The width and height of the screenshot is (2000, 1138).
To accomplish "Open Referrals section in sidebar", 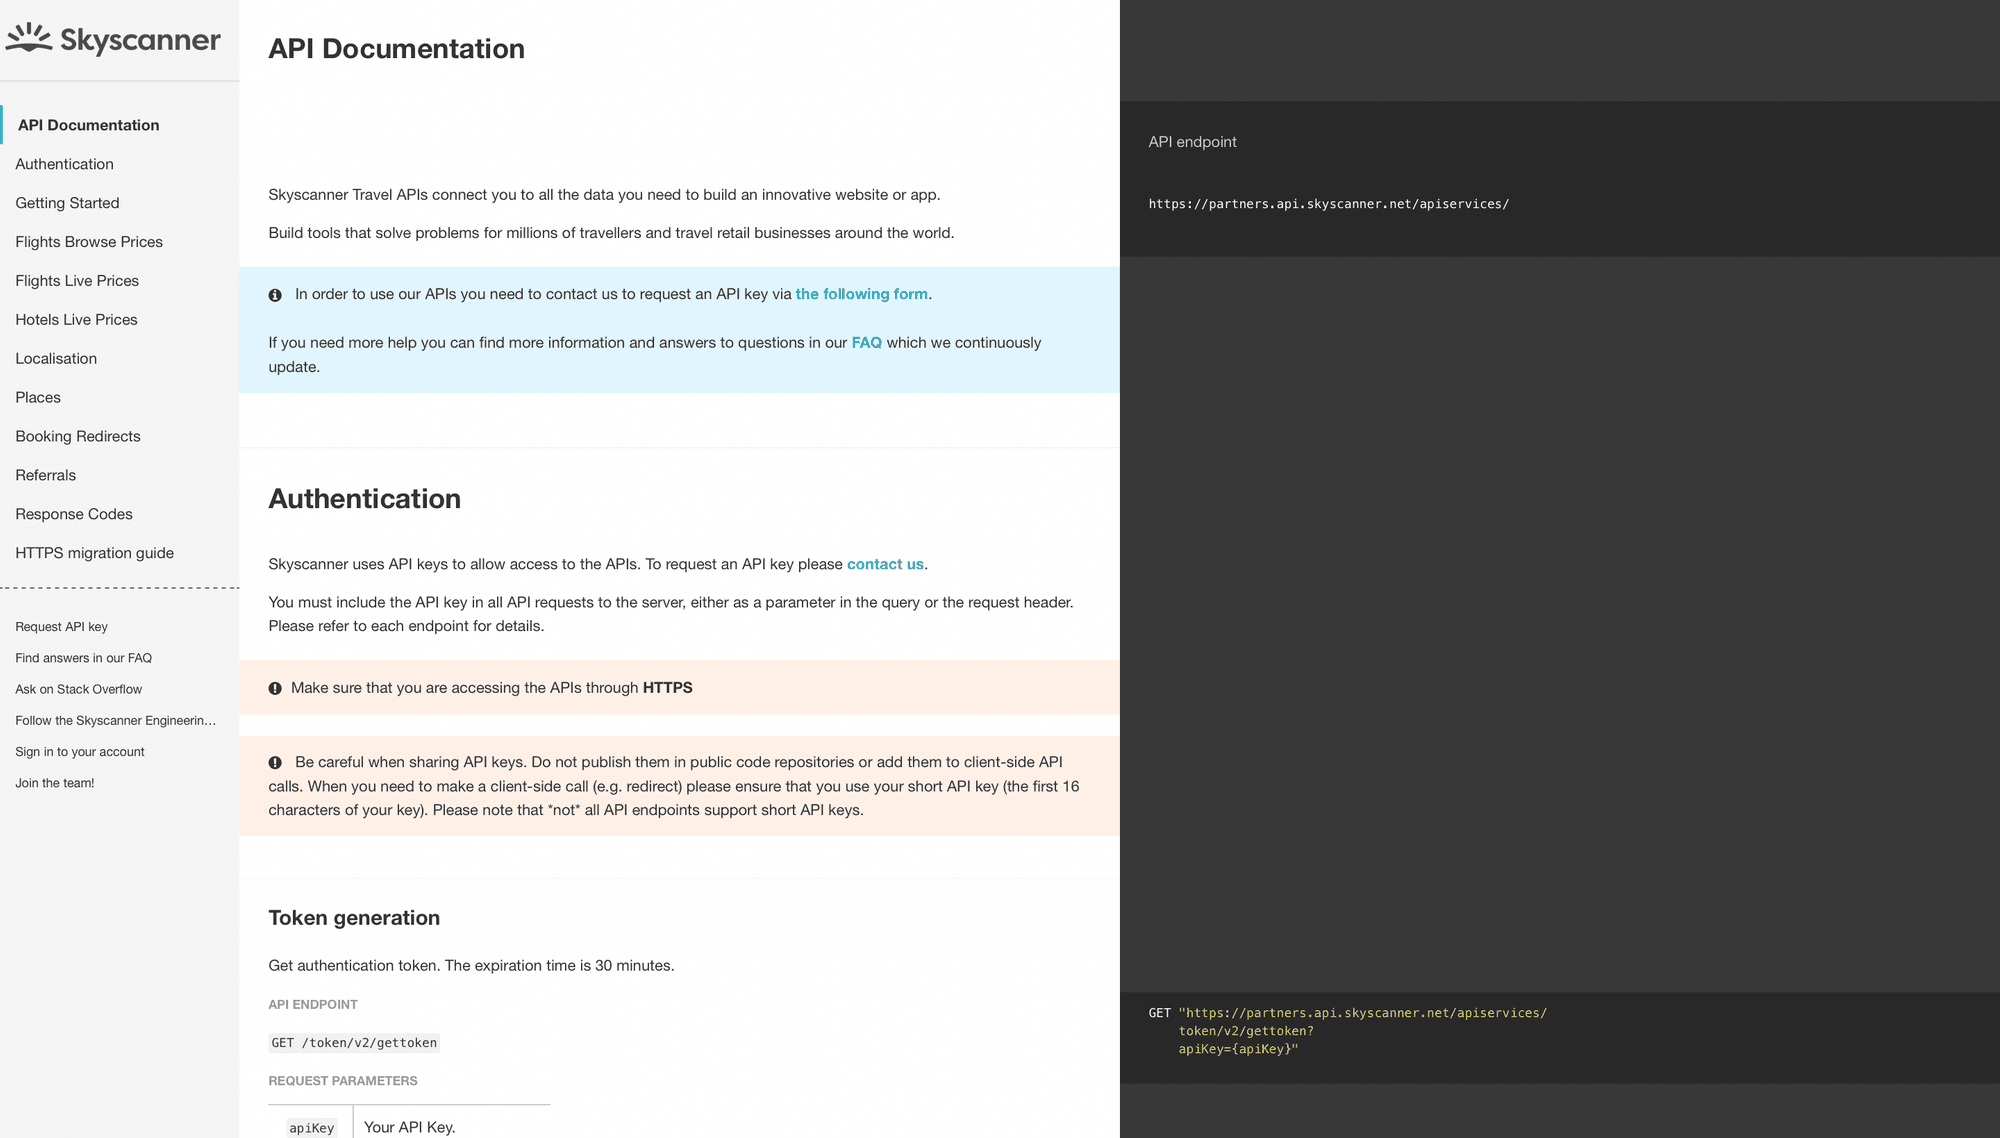I will tap(45, 476).
